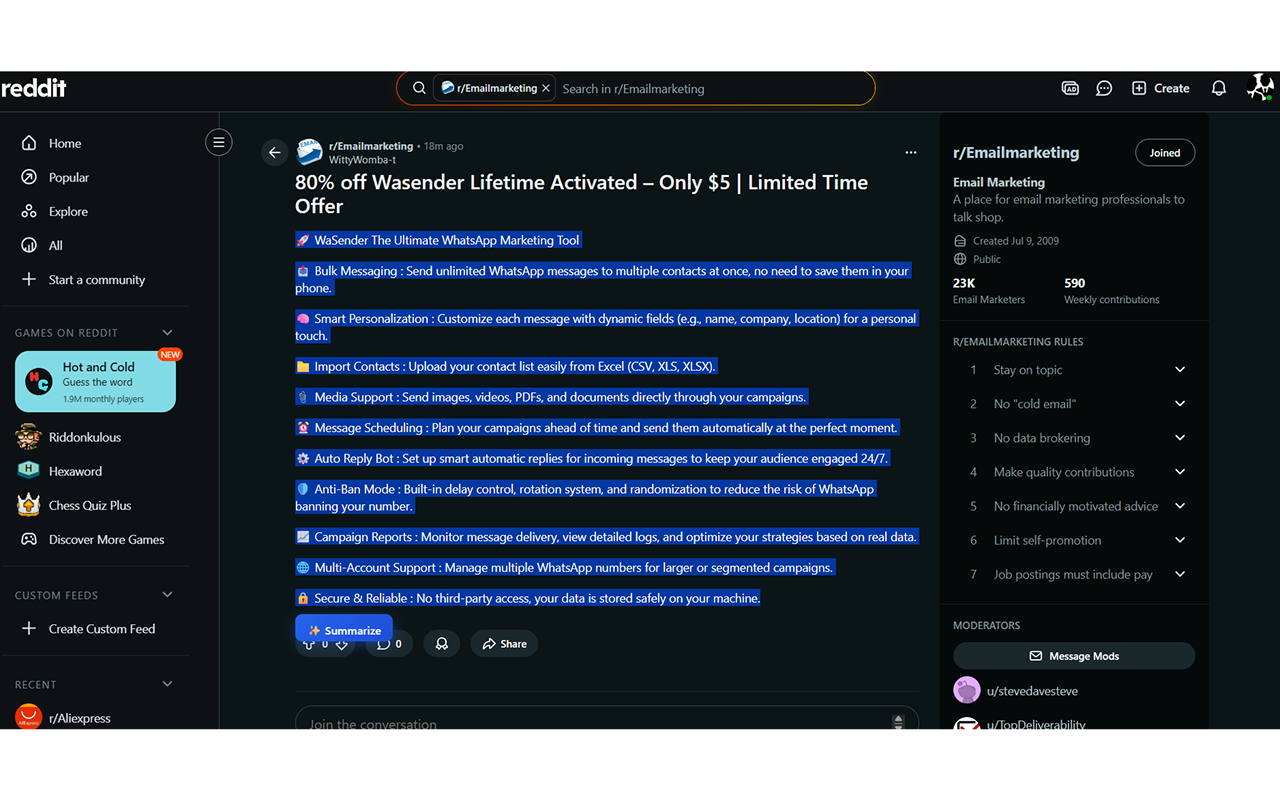
Task: Click the 23K Email Marketers count
Action: 989,290
